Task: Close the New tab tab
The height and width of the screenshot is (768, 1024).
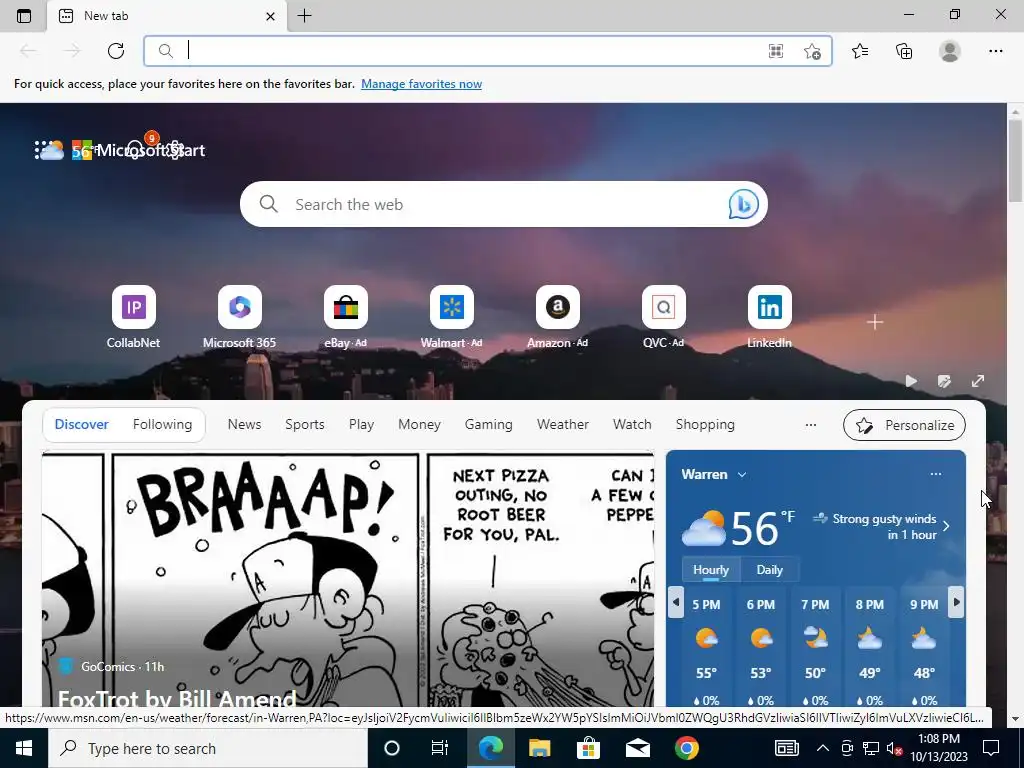Action: click(x=270, y=16)
